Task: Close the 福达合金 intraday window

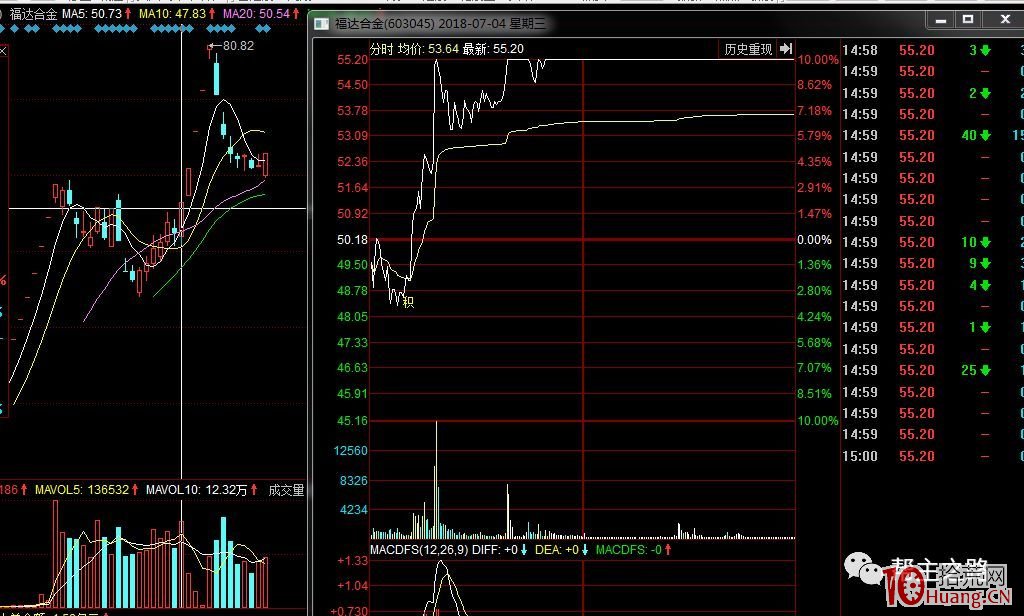Action: click(x=1005, y=20)
